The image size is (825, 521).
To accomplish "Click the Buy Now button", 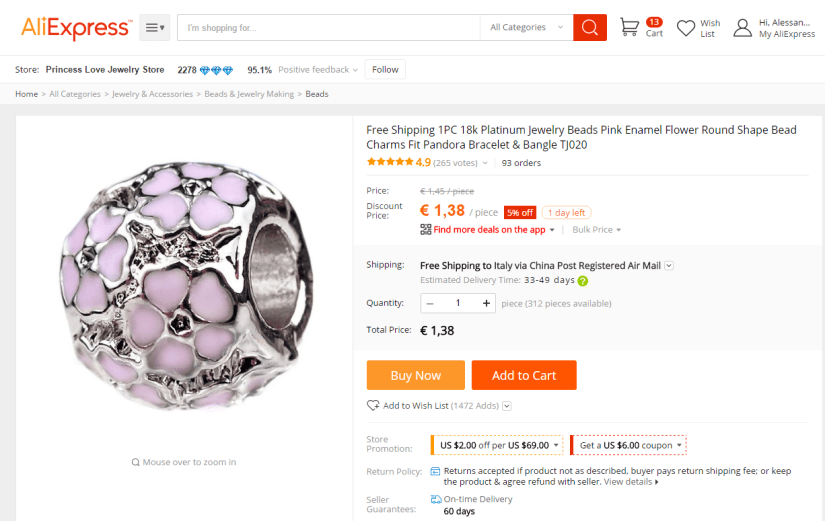I will (x=415, y=375).
